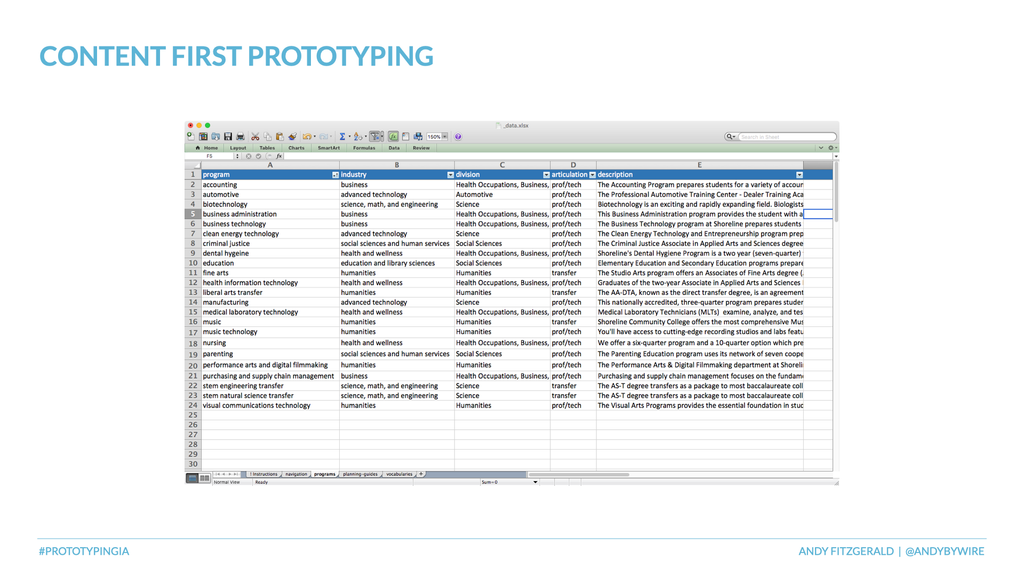This screenshot has width=1024, height=576.
Task: Open the purple Help icon
Action: pyautogui.click(x=458, y=136)
